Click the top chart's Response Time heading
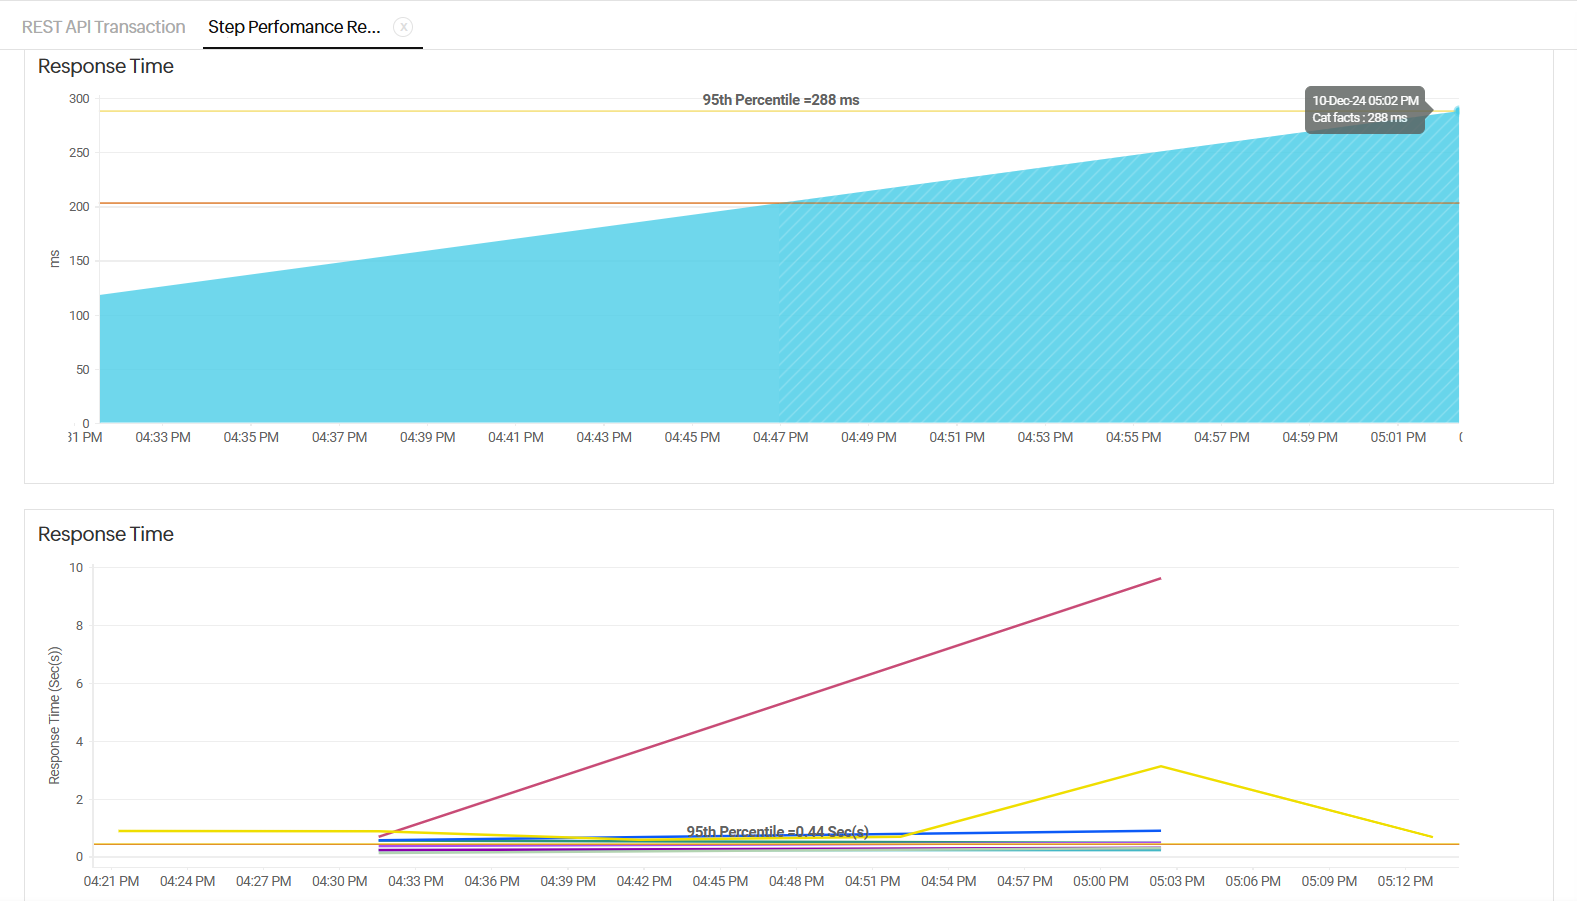The width and height of the screenshot is (1577, 901). tap(106, 66)
